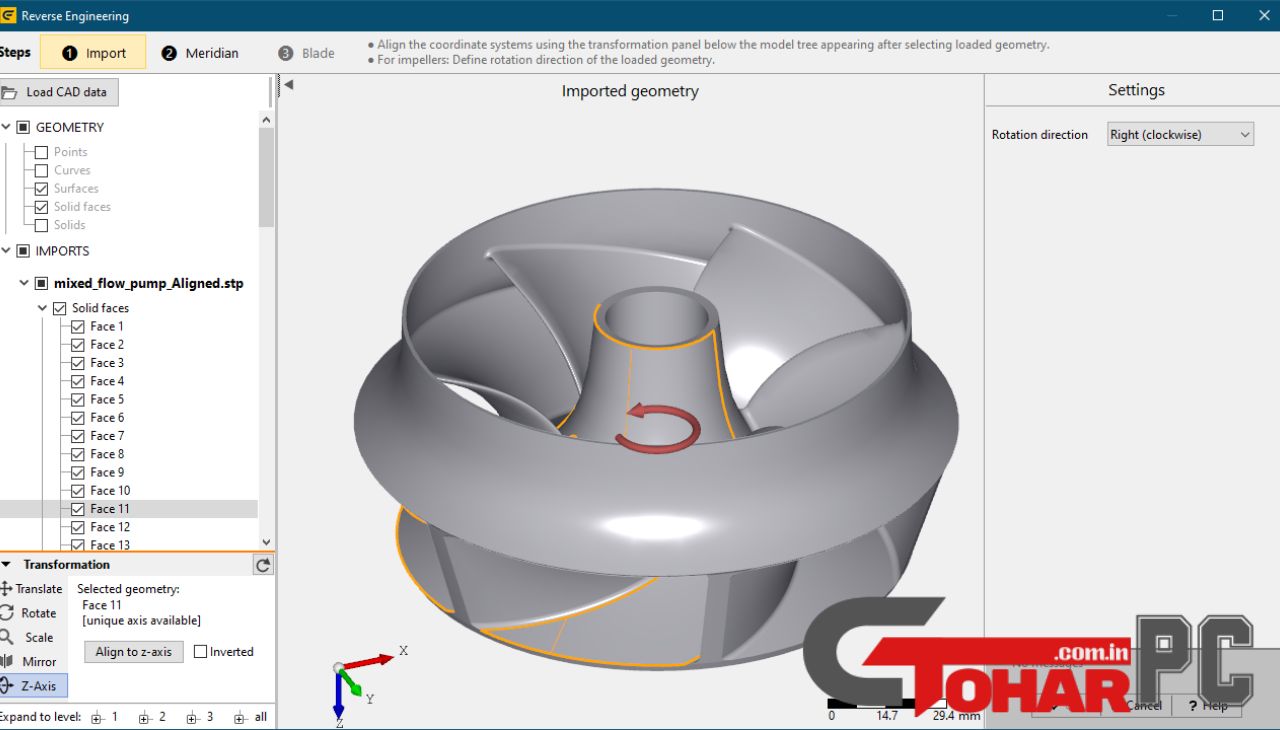Click the Help button
The height and width of the screenshot is (730, 1280).
[x=1207, y=705]
